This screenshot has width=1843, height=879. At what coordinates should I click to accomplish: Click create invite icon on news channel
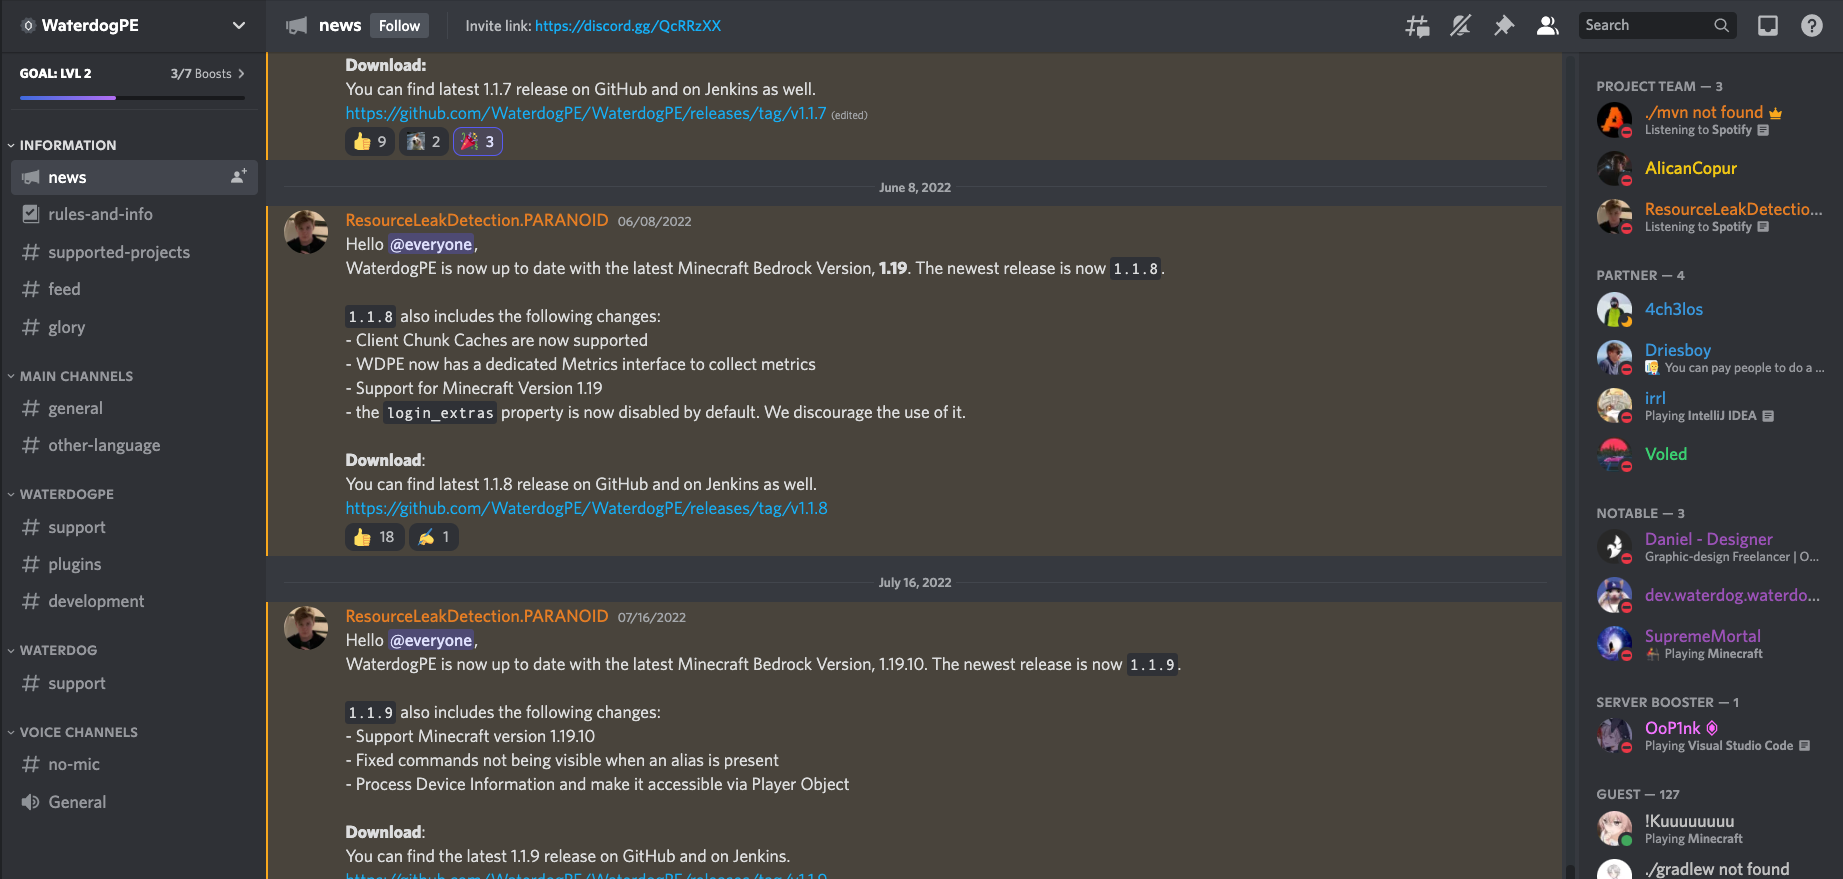(x=238, y=177)
